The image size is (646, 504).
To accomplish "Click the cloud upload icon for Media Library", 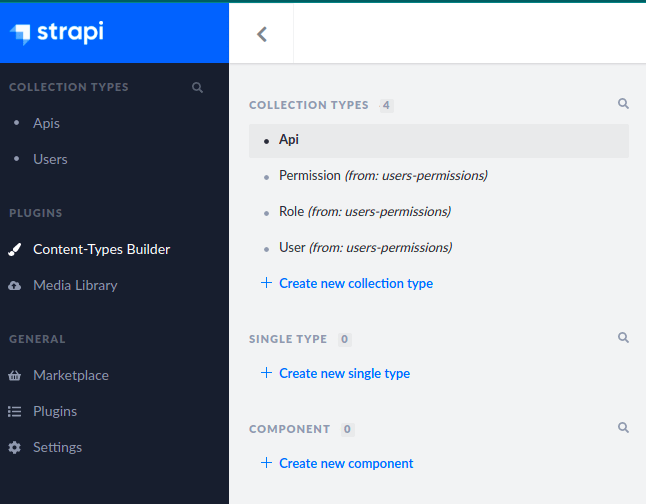I will point(14,286).
